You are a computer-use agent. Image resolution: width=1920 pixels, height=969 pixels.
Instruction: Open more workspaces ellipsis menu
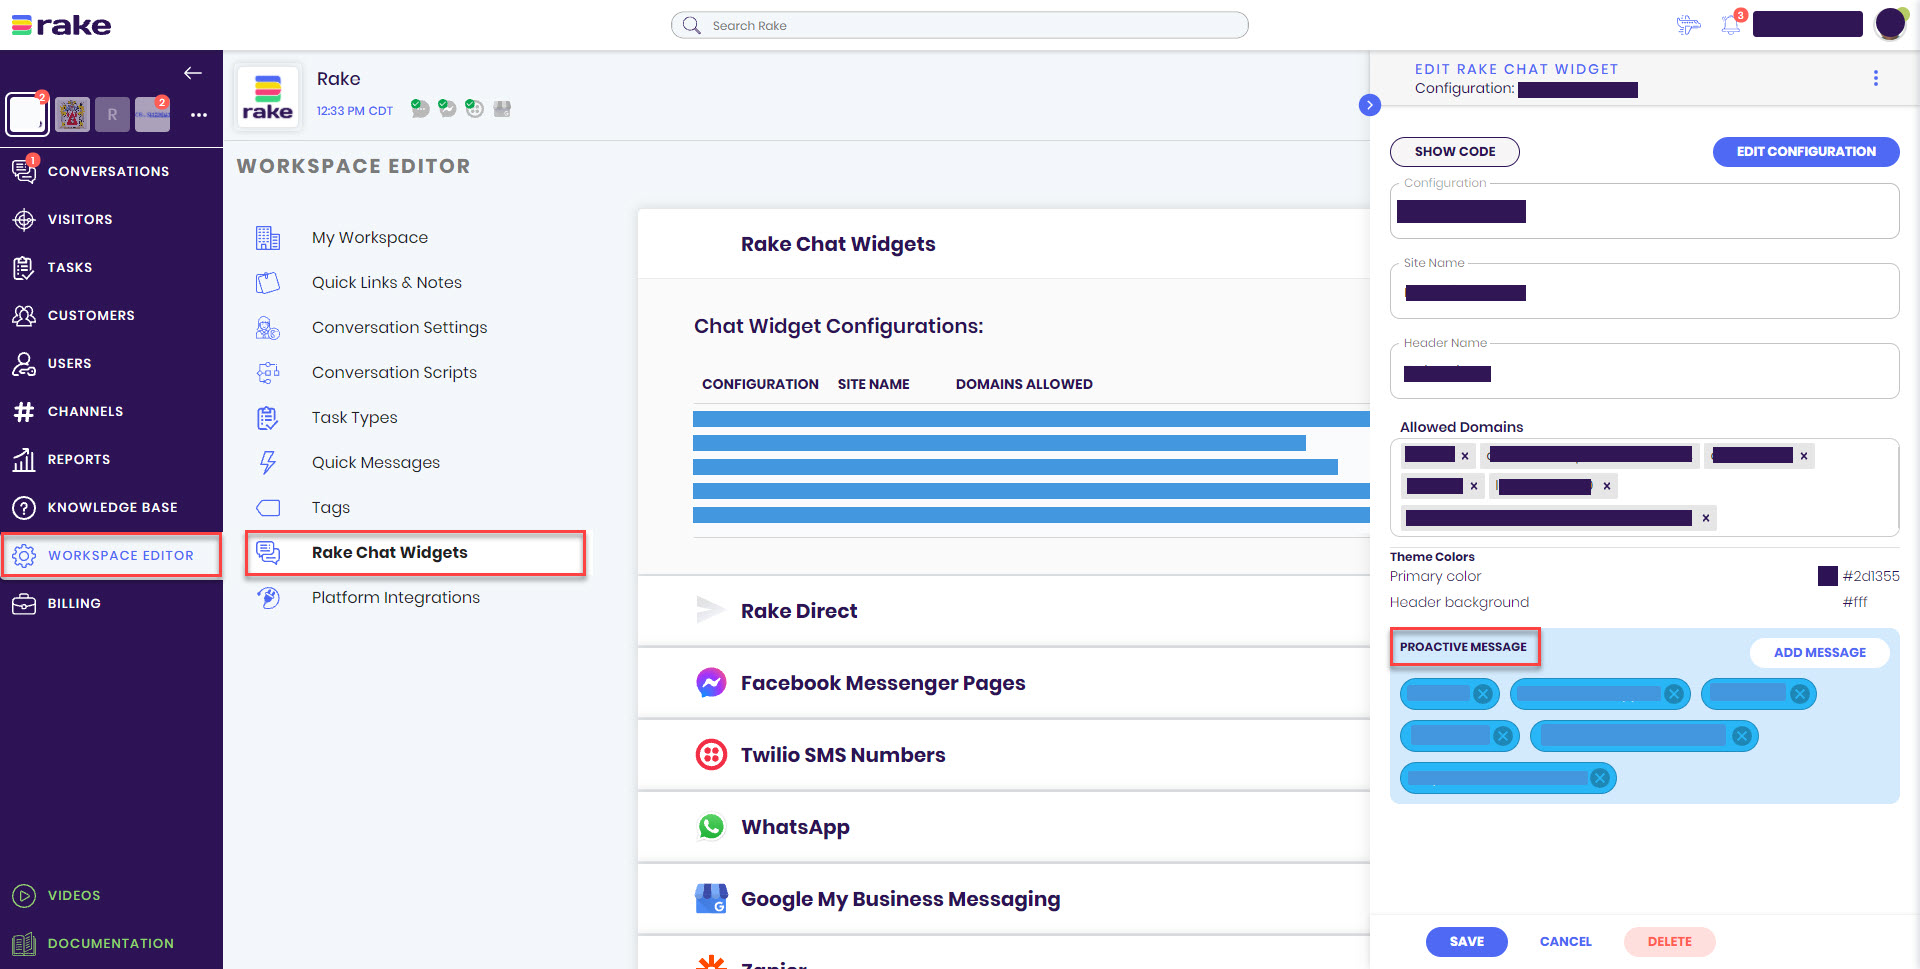[199, 115]
